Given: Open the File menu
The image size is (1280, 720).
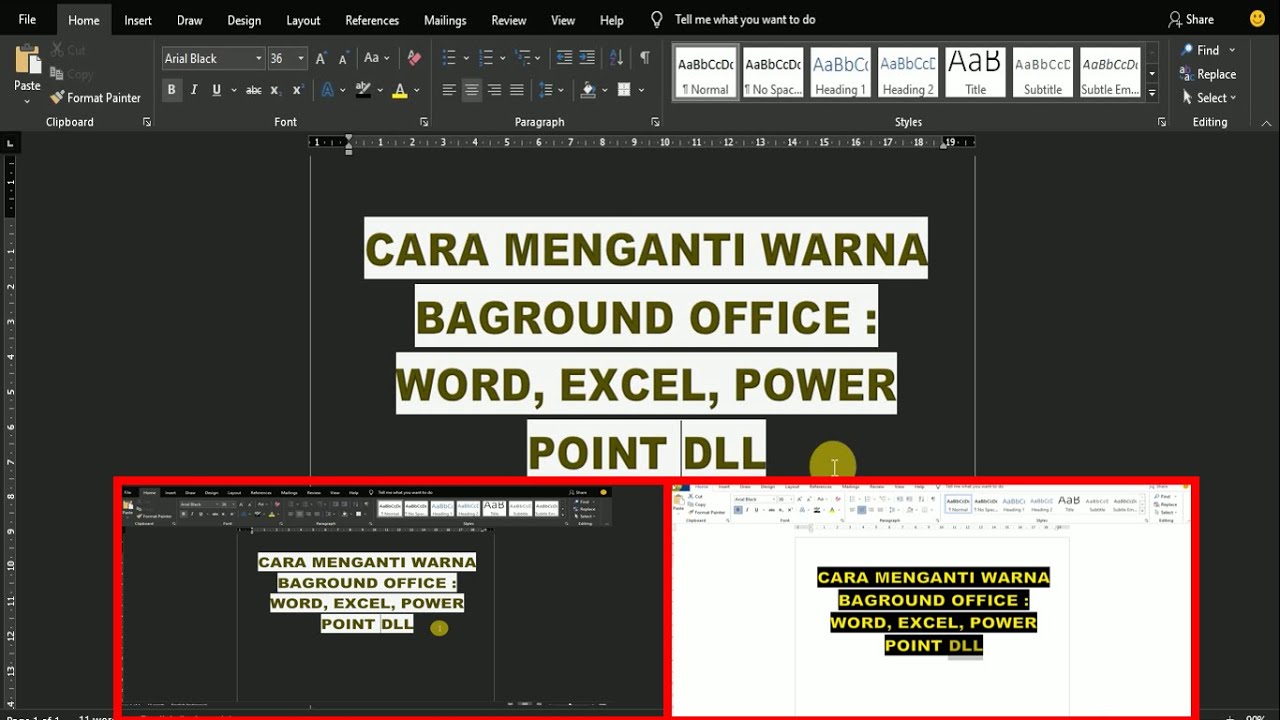Looking at the screenshot, I should coord(27,19).
